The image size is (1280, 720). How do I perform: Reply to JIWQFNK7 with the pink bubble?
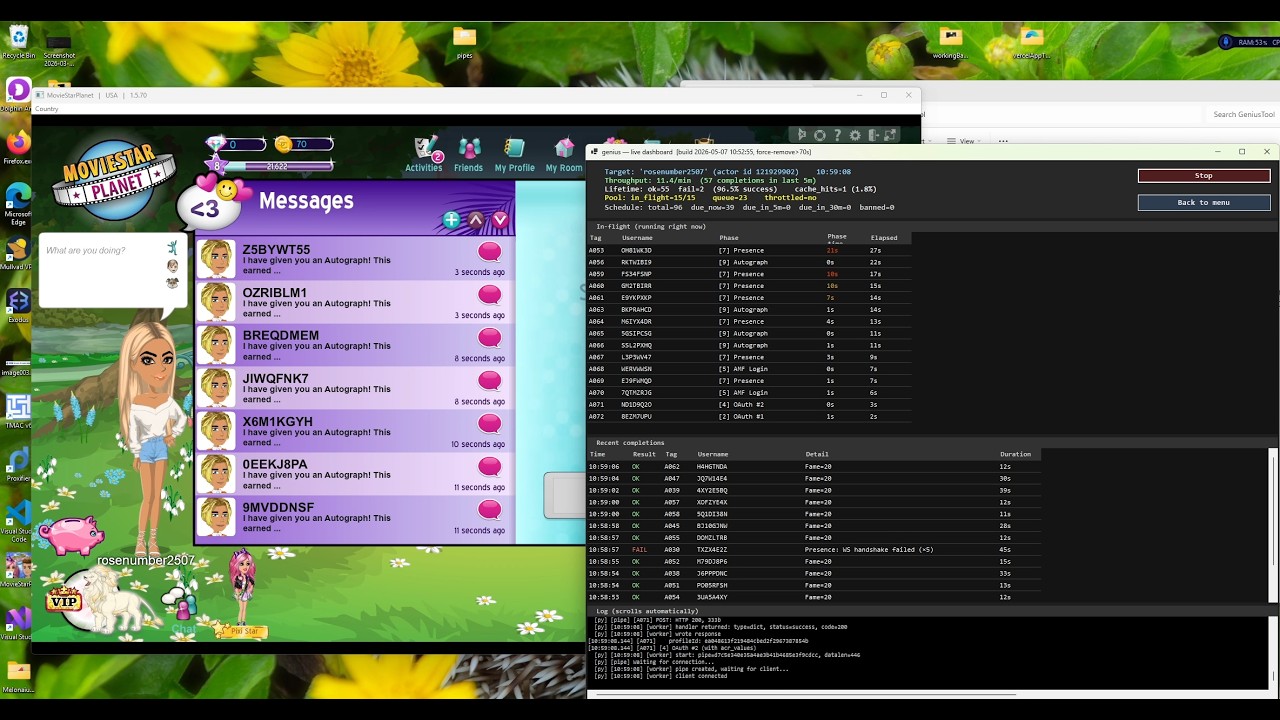pyautogui.click(x=489, y=380)
